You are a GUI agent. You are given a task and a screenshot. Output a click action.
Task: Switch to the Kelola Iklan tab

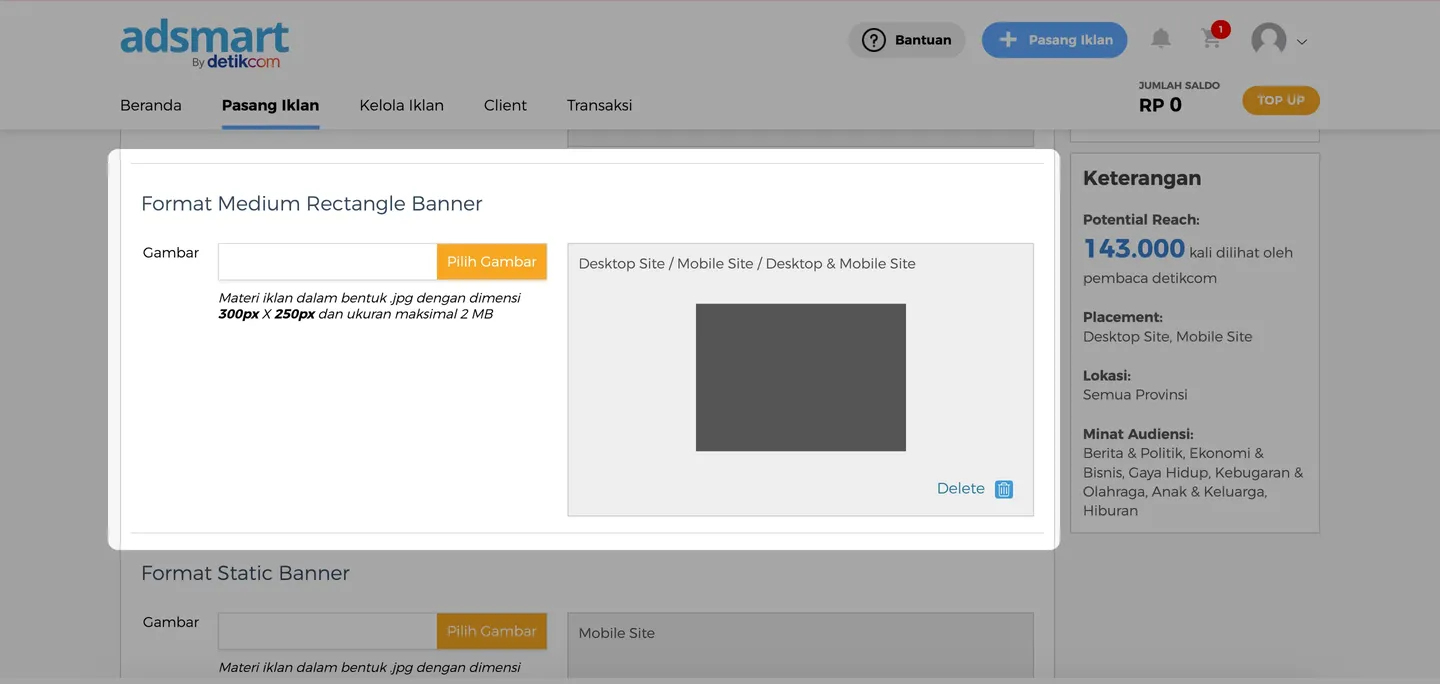pos(401,105)
